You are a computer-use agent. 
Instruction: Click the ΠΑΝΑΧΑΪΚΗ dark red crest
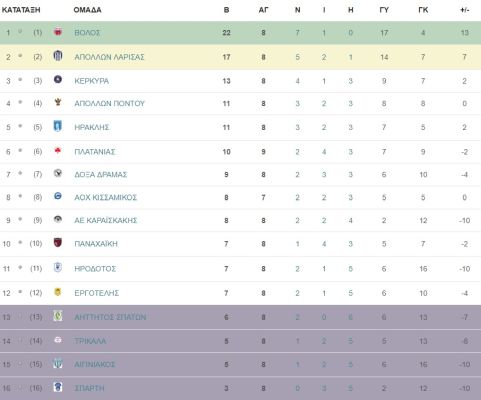point(58,242)
